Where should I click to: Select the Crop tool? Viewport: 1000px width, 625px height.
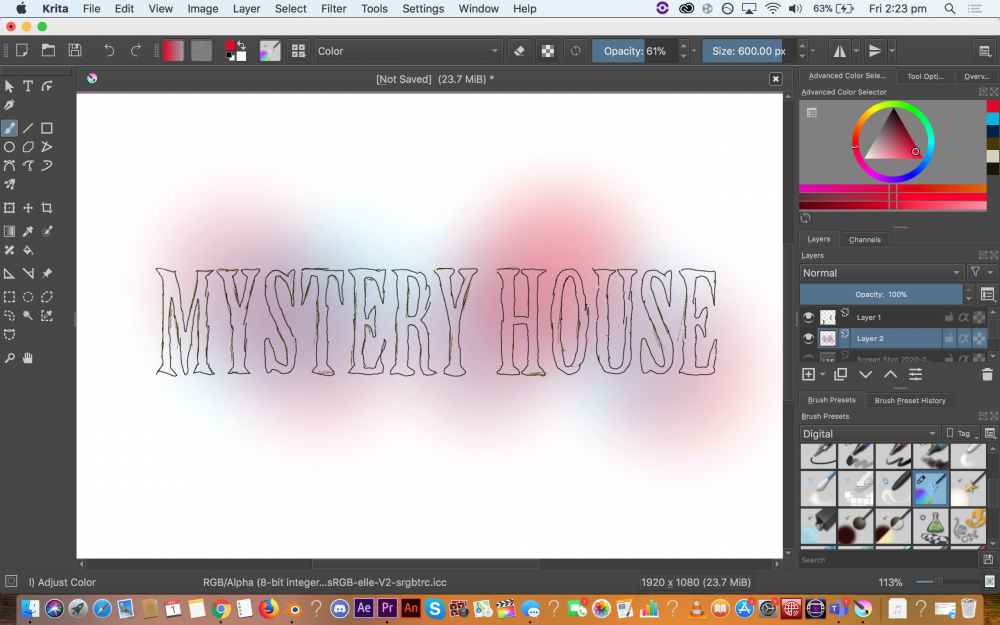(47, 208)
